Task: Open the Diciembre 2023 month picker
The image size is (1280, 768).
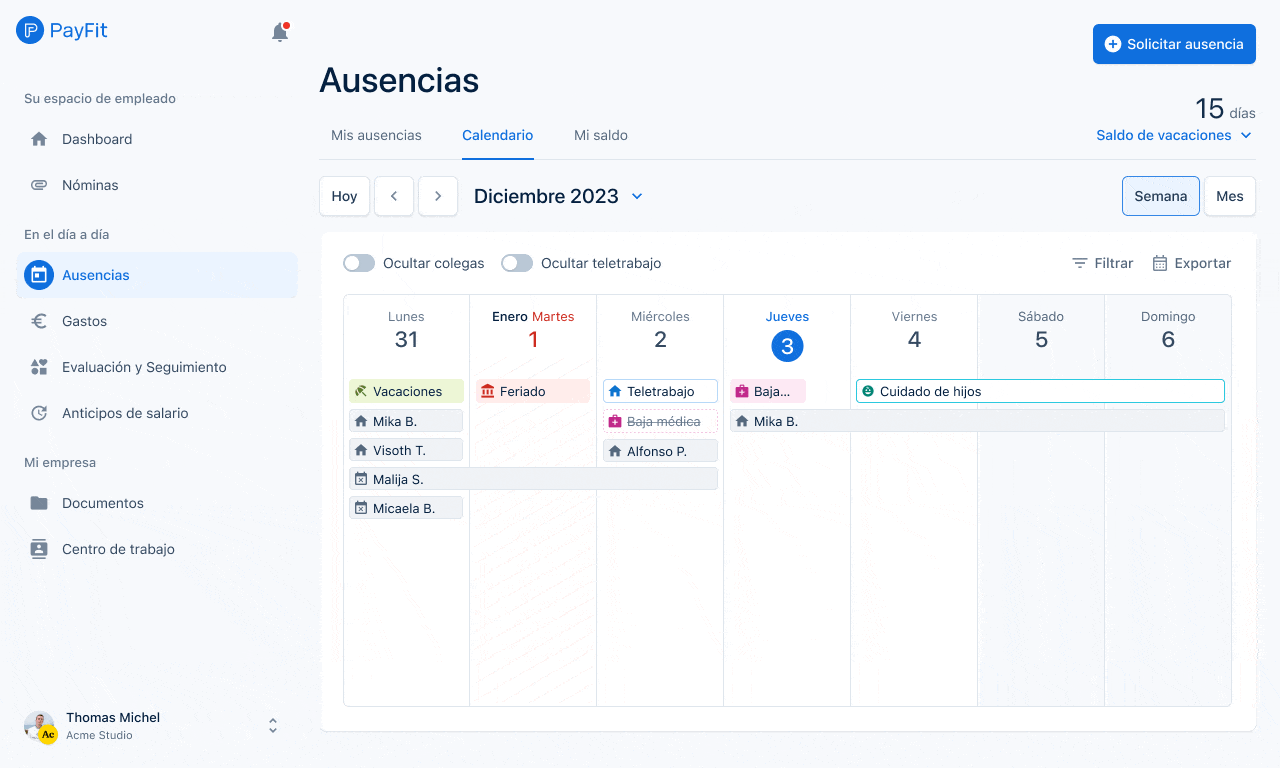Action: click(x=558, y=196)
